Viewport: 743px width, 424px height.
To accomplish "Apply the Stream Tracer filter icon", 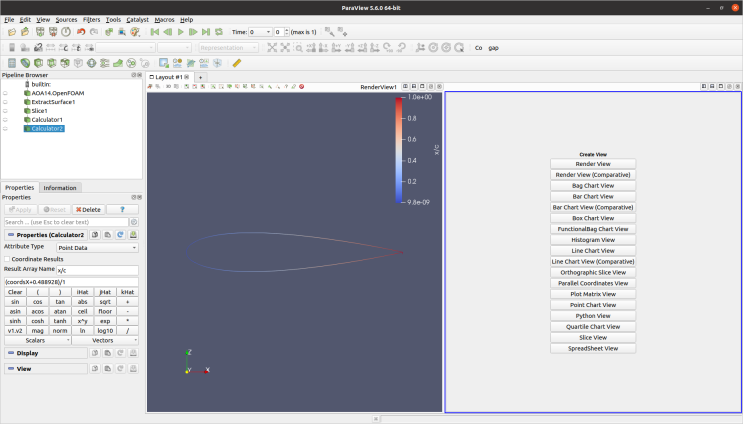I will [x=105, y=63].
